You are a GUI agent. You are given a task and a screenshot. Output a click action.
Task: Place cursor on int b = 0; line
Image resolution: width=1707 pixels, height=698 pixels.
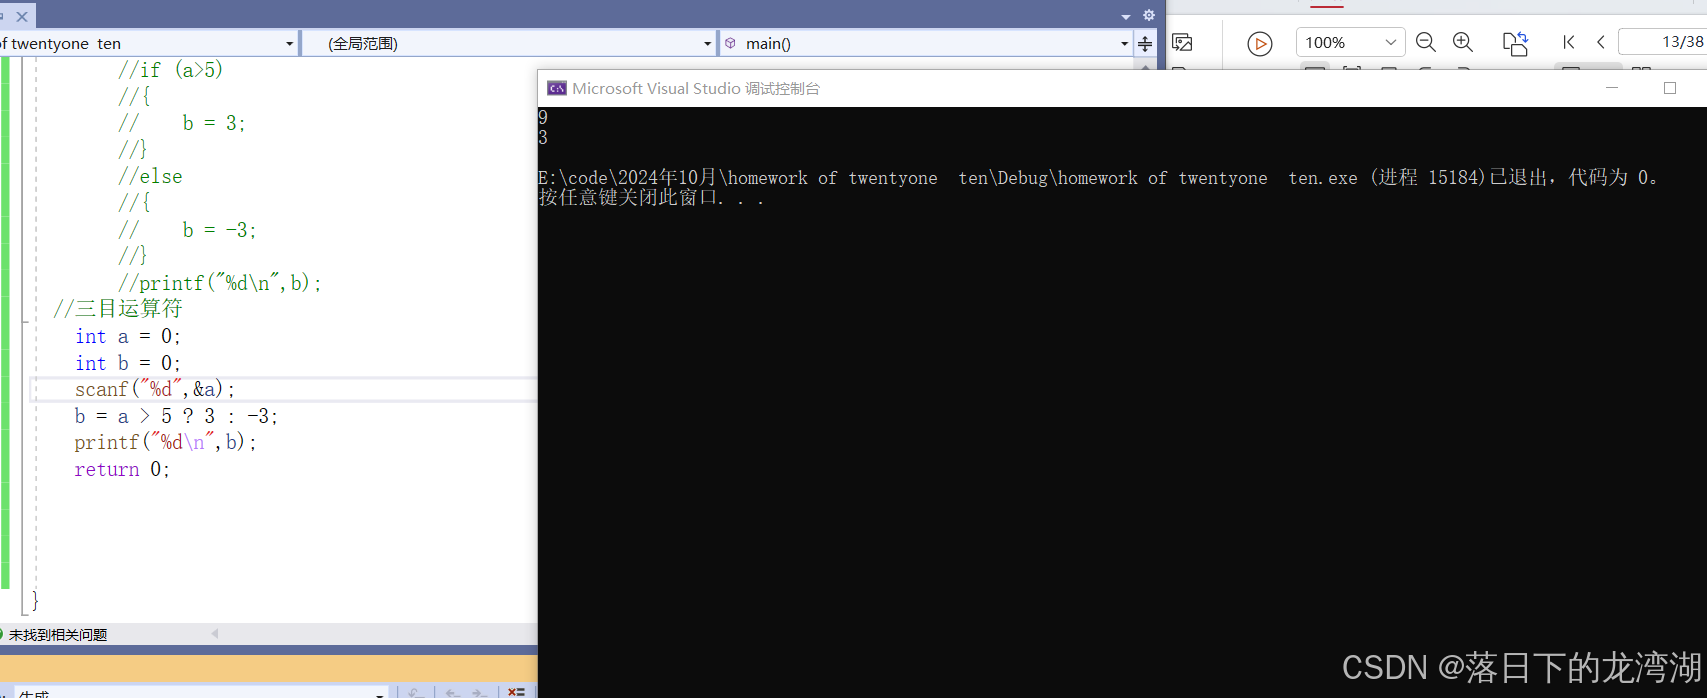click(x=128, y=363)
